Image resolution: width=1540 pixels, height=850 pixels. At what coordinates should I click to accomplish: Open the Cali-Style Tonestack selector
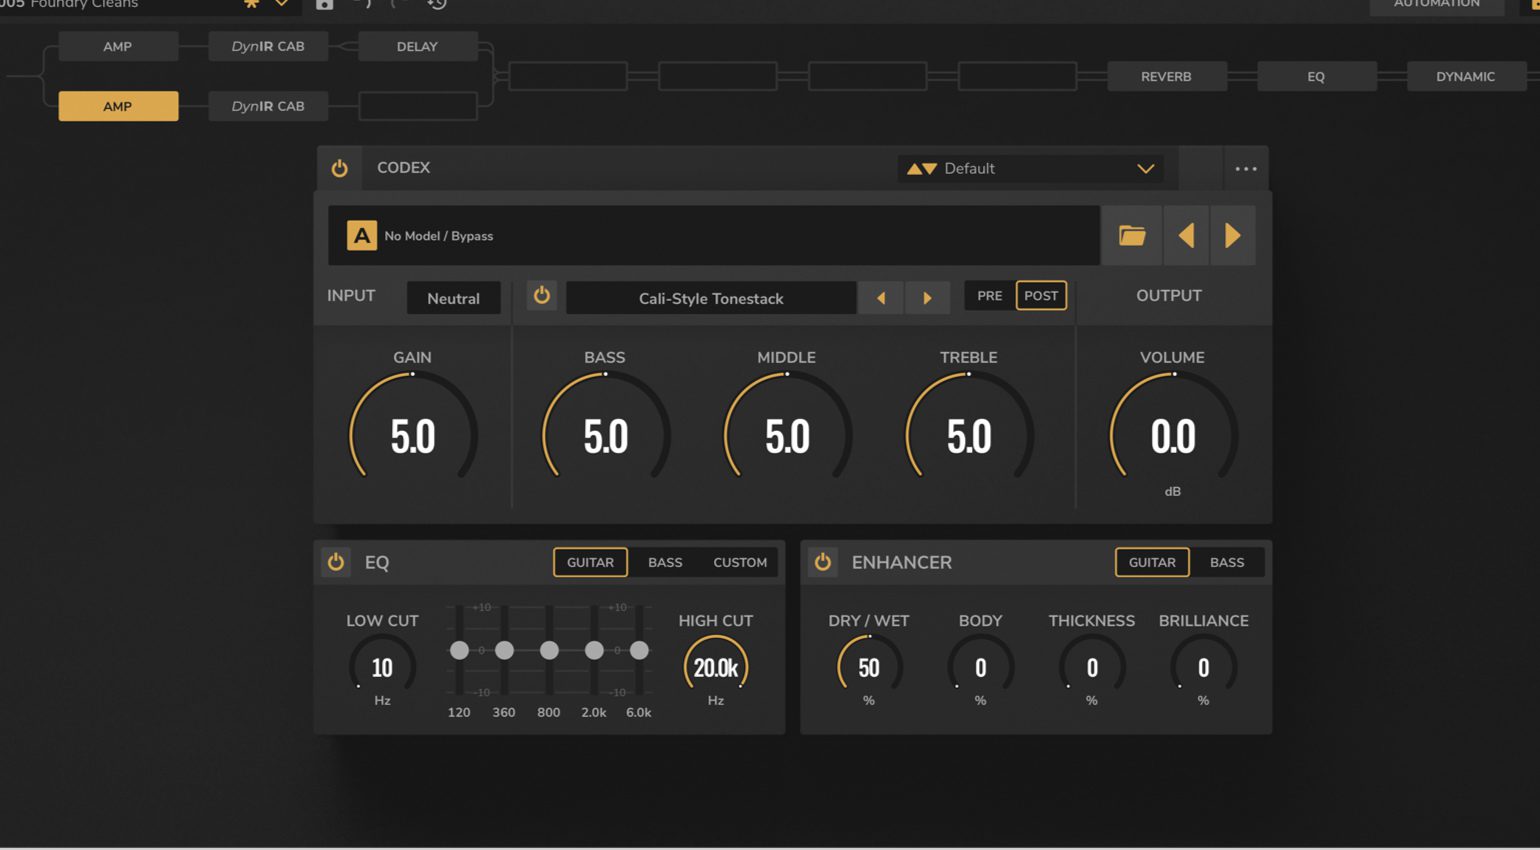coord(711,298)
